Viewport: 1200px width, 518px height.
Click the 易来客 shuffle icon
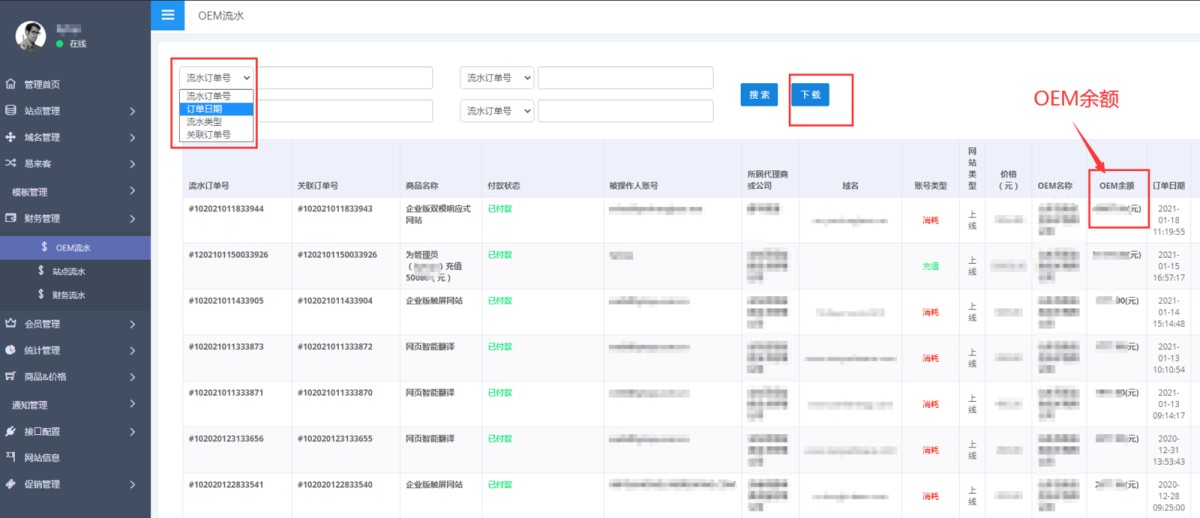(x=11, y=163)
